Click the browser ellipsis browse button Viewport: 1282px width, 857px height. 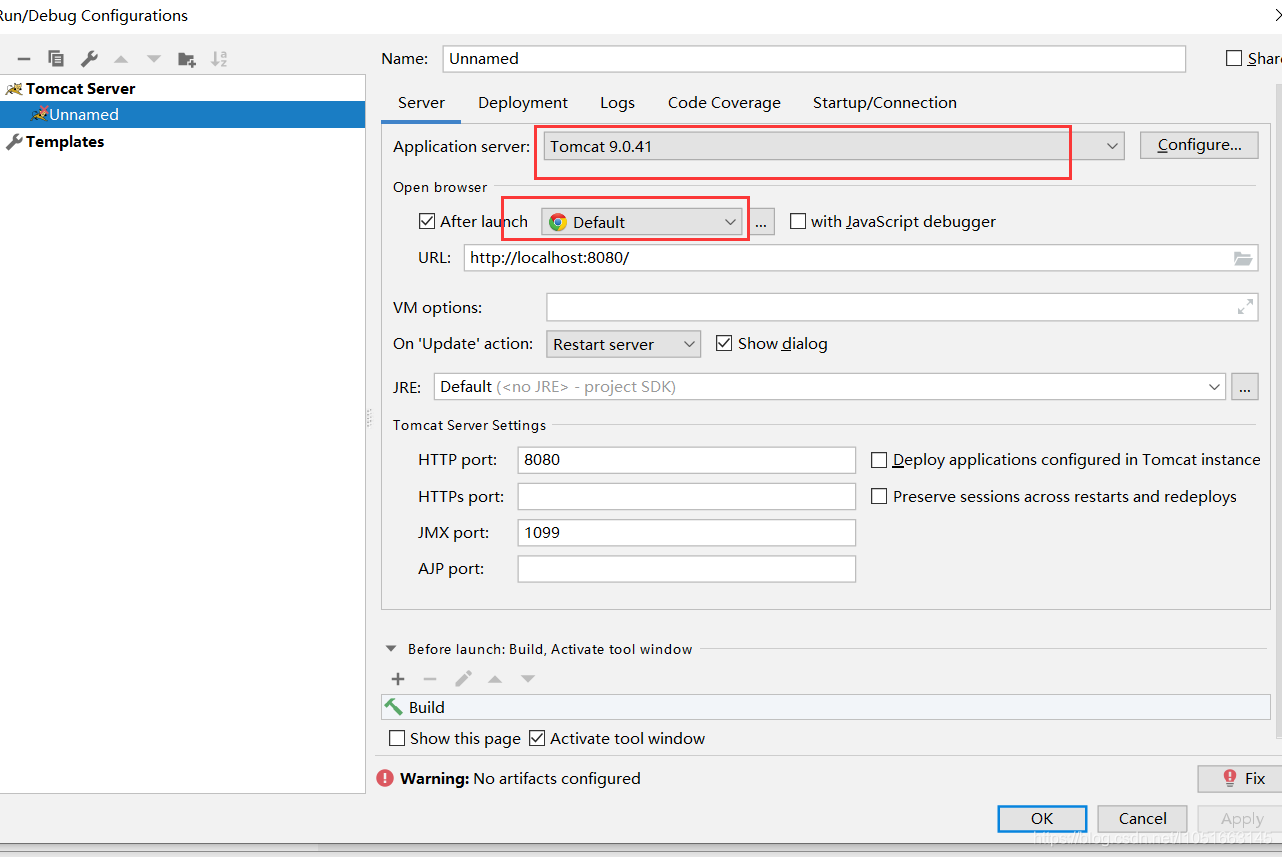coord(762,222)
